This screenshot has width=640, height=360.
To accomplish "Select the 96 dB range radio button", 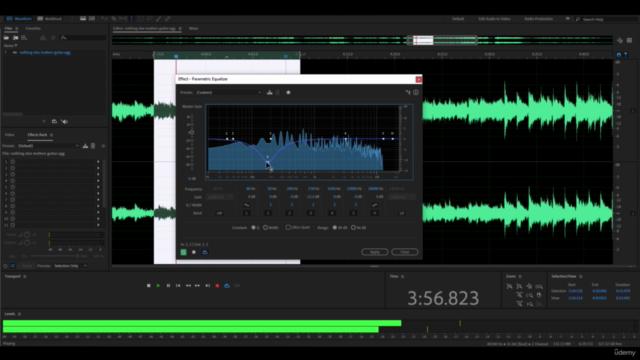I will pos(353,227).
